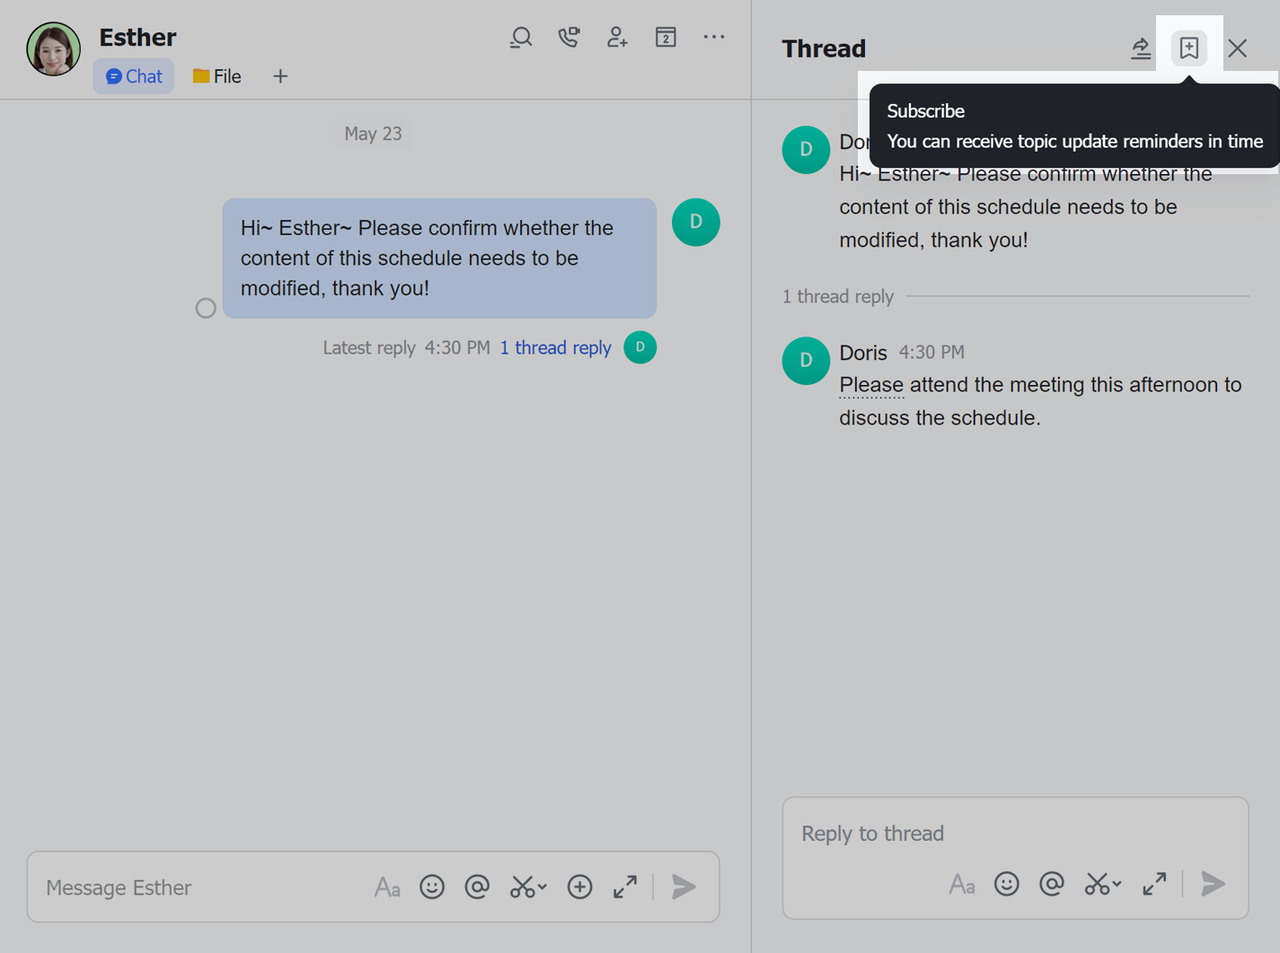
Task: Open the more options ellipsis menu
Action: click(x=714, y=38)
